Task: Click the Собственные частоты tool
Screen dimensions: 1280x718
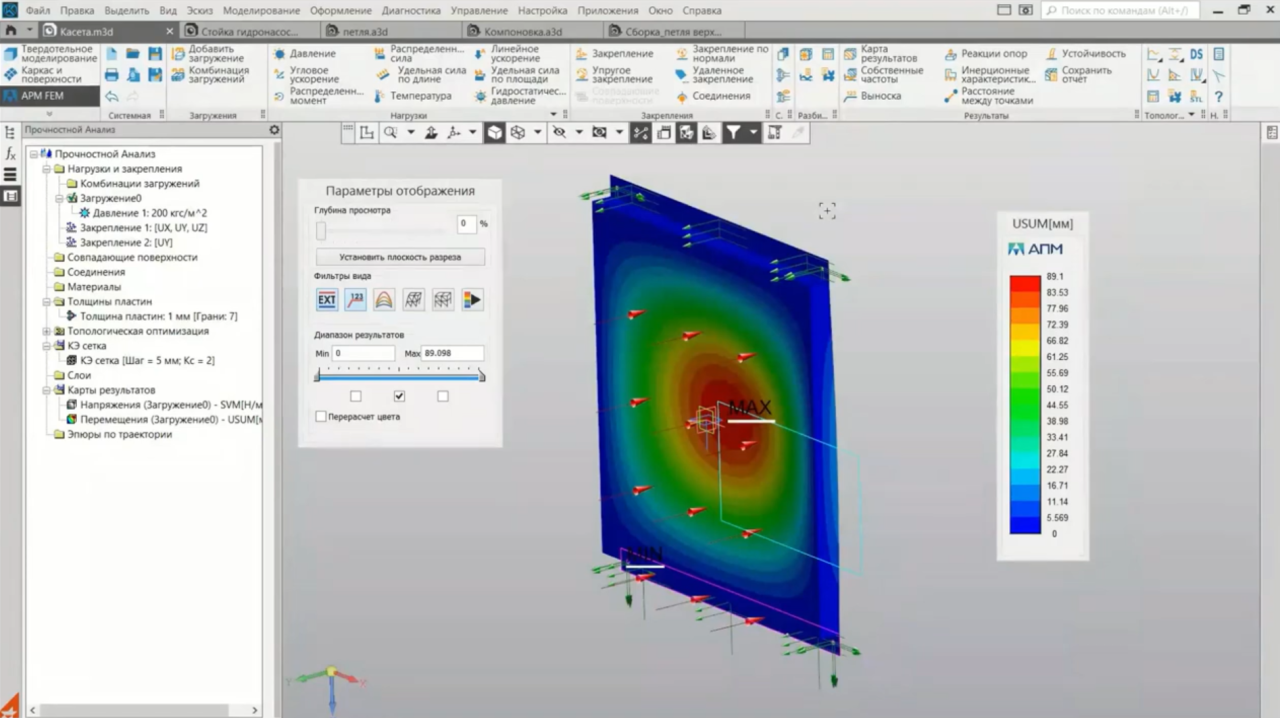Action: pyautogui.click(x=889, y=73)
